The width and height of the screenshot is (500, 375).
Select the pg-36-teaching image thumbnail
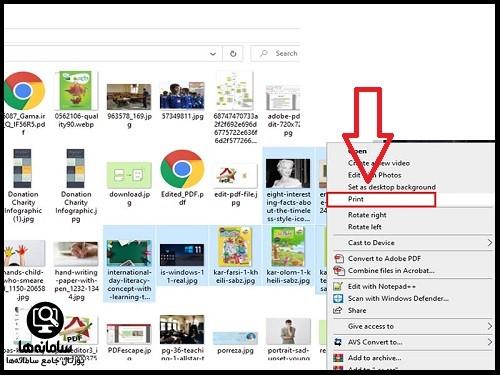182,329
